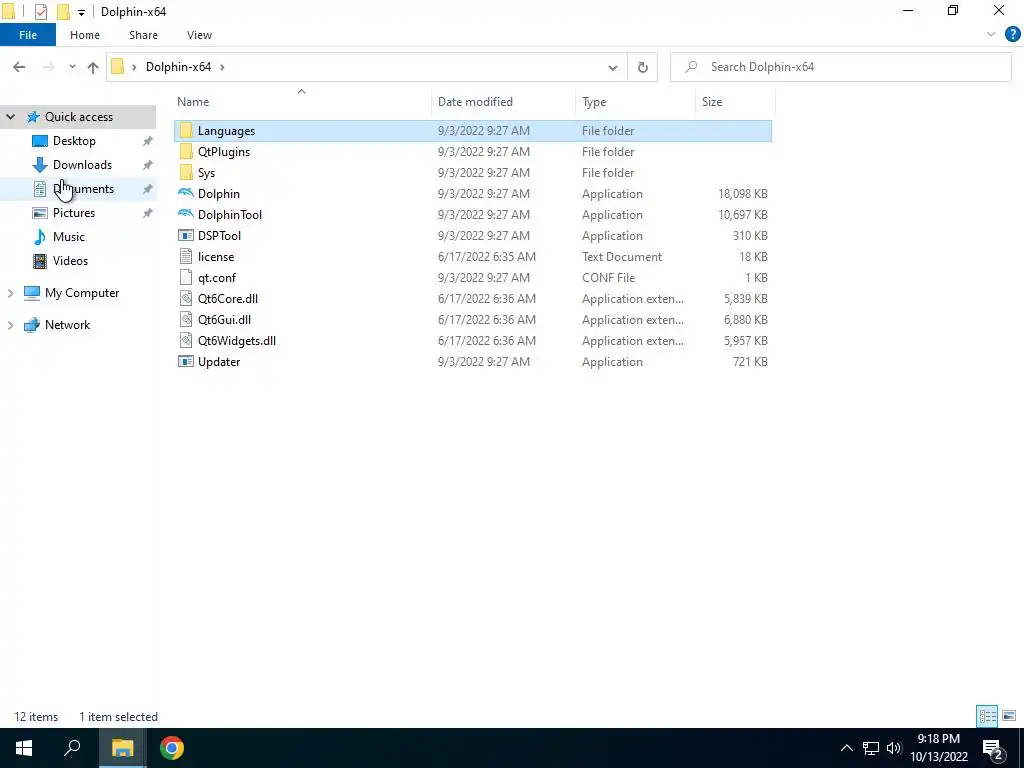Select the Languages folder icon

click(186, 131)
